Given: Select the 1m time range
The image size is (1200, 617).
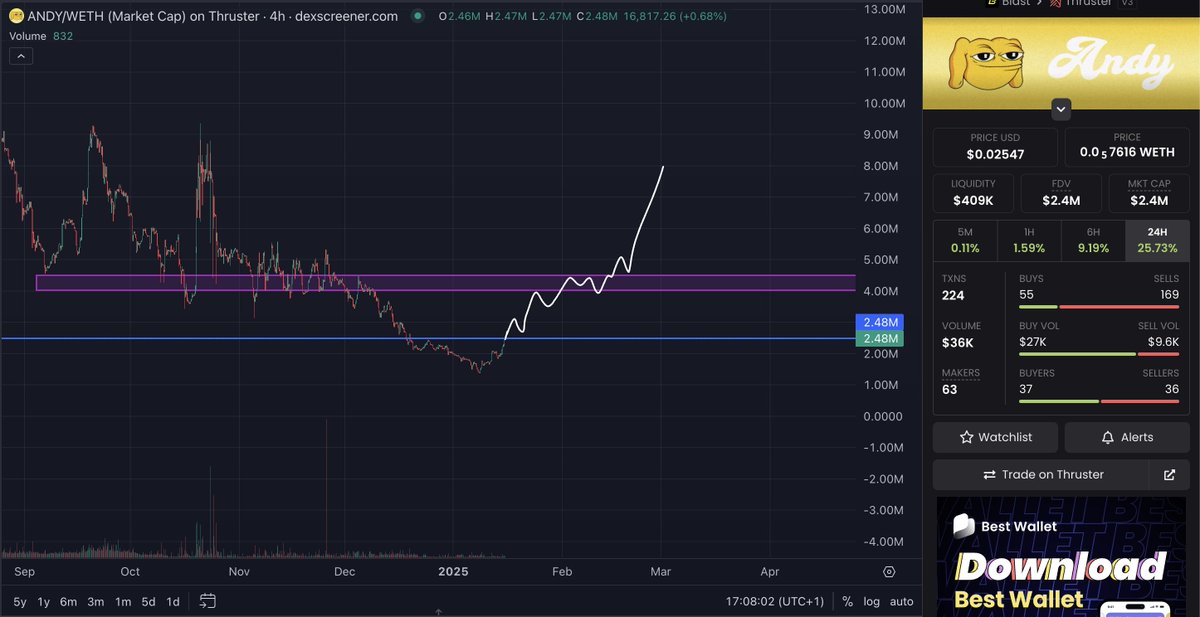Looking at the screenshot, I should click(x=123, y=601).
